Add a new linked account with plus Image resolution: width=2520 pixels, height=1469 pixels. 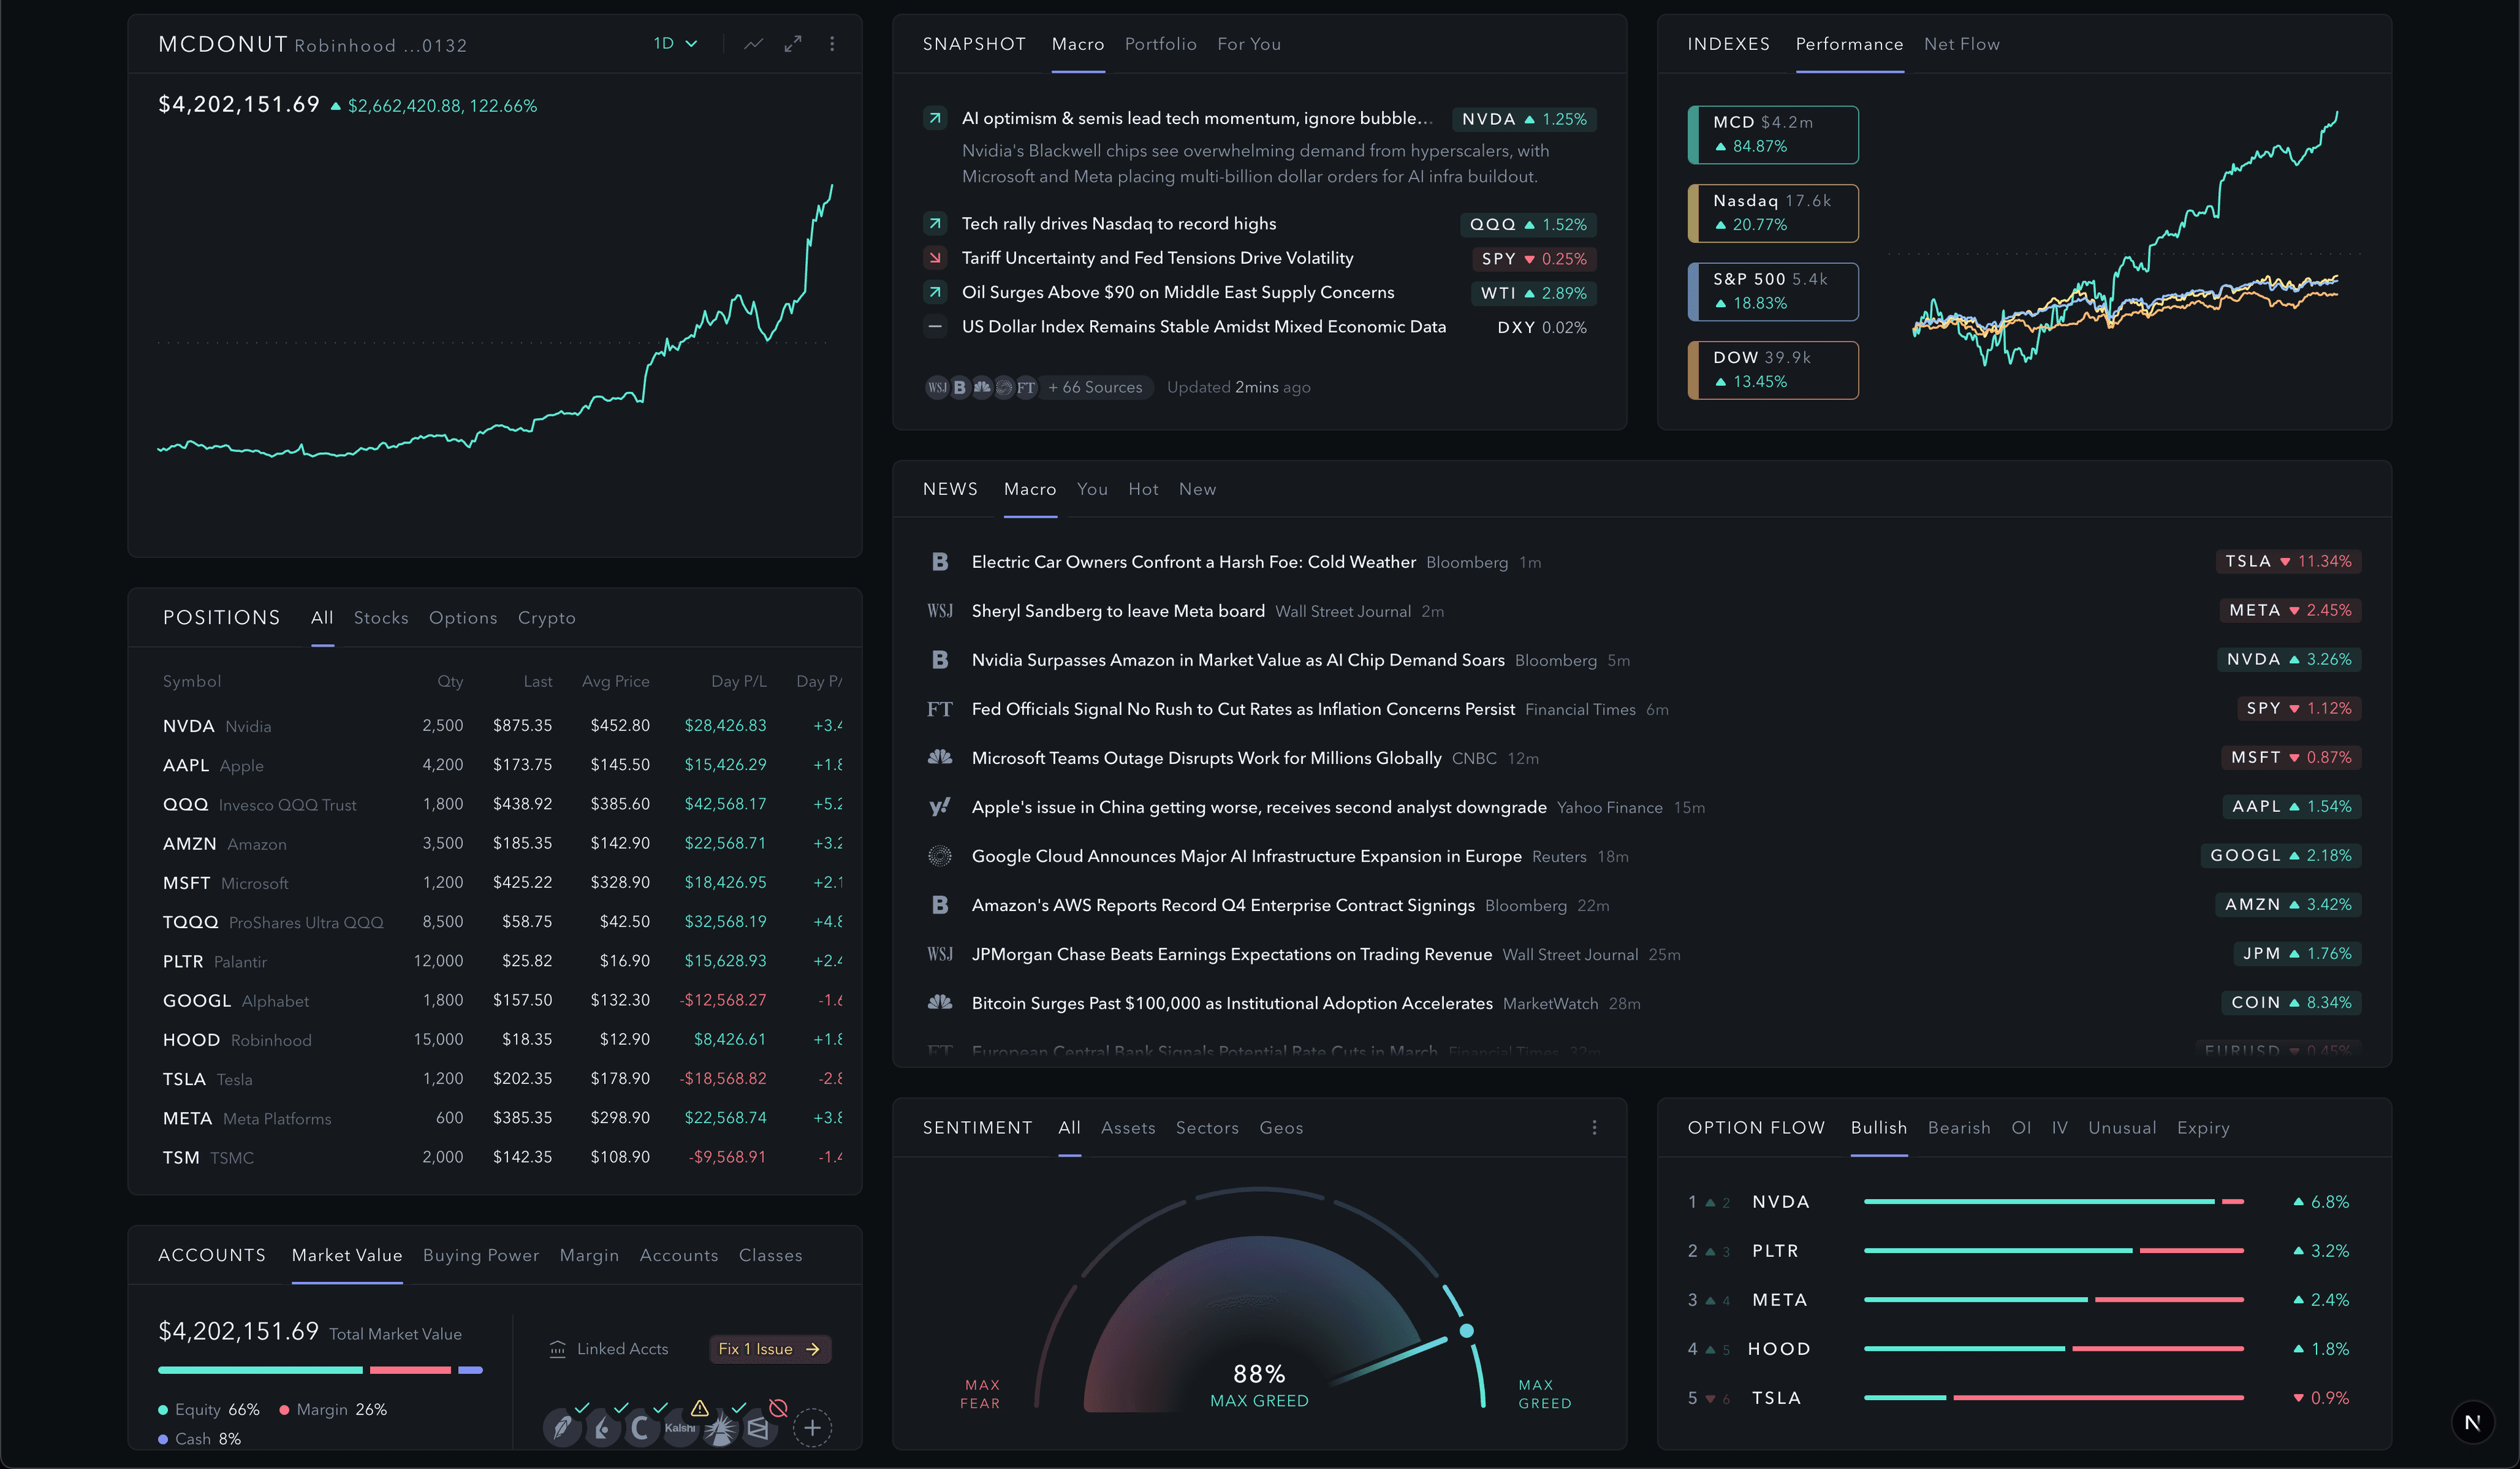813,1428
